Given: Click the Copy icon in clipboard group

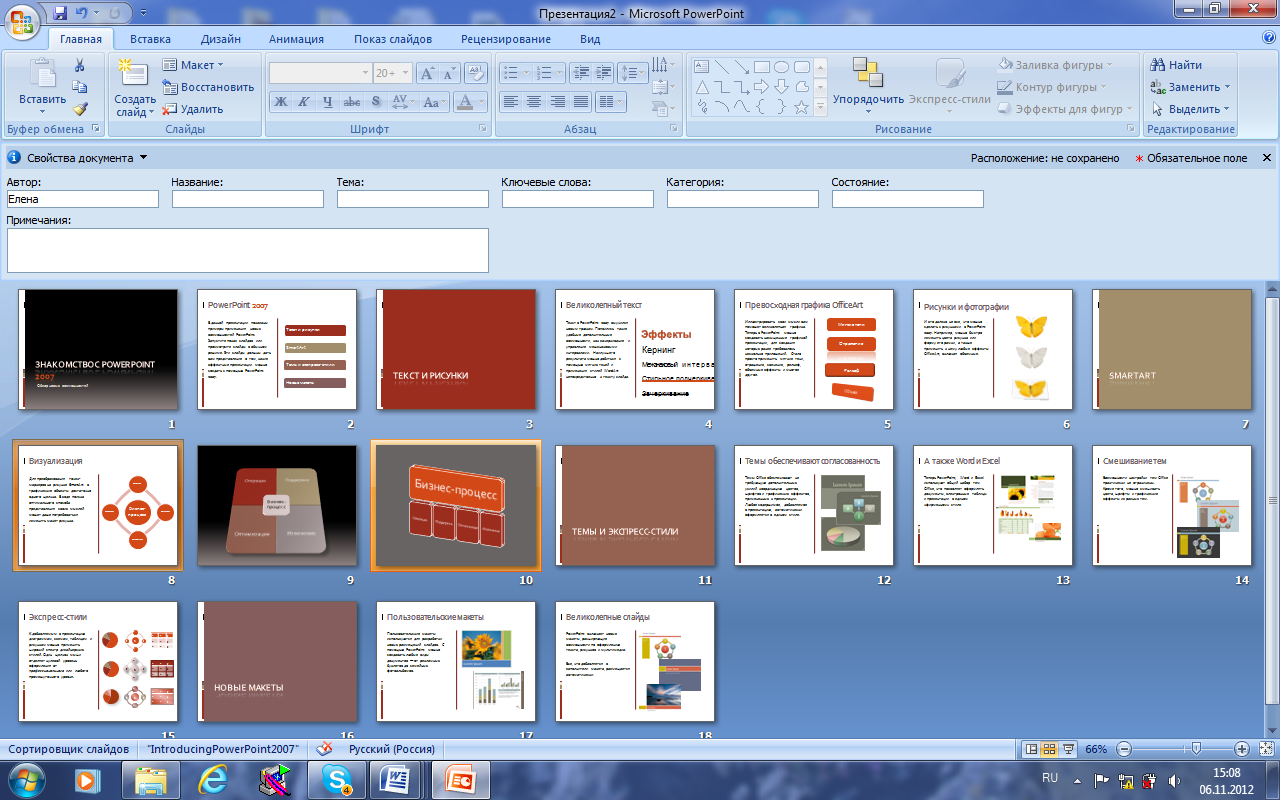Looking at the screenshot, I should click(80, 88).
